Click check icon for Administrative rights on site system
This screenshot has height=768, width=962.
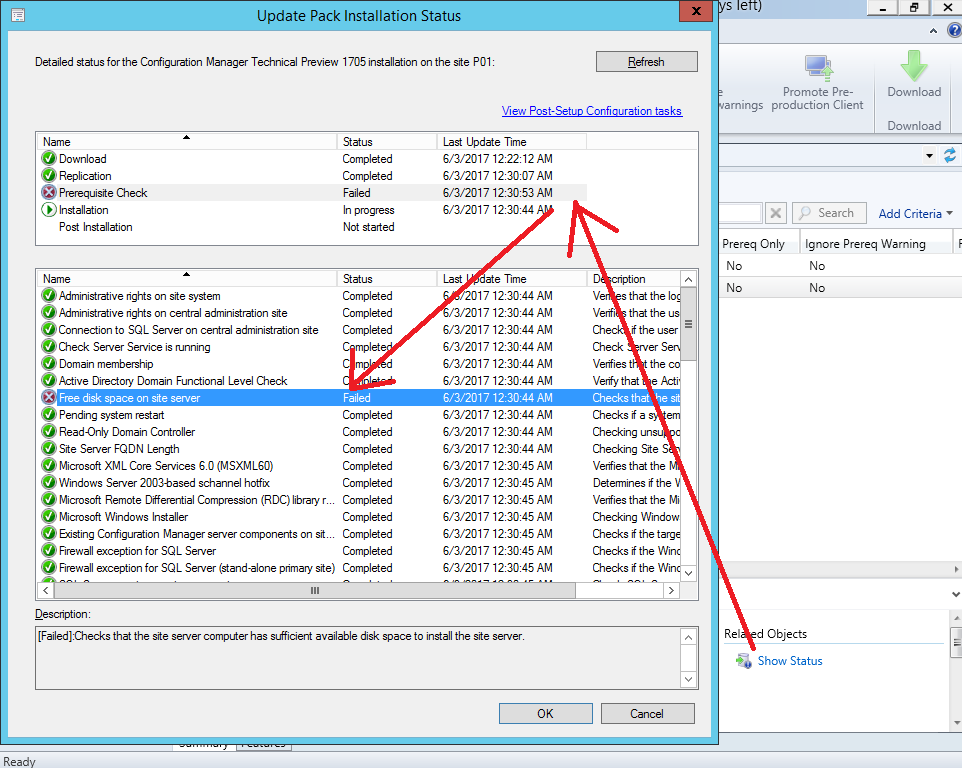click(48, 296)
